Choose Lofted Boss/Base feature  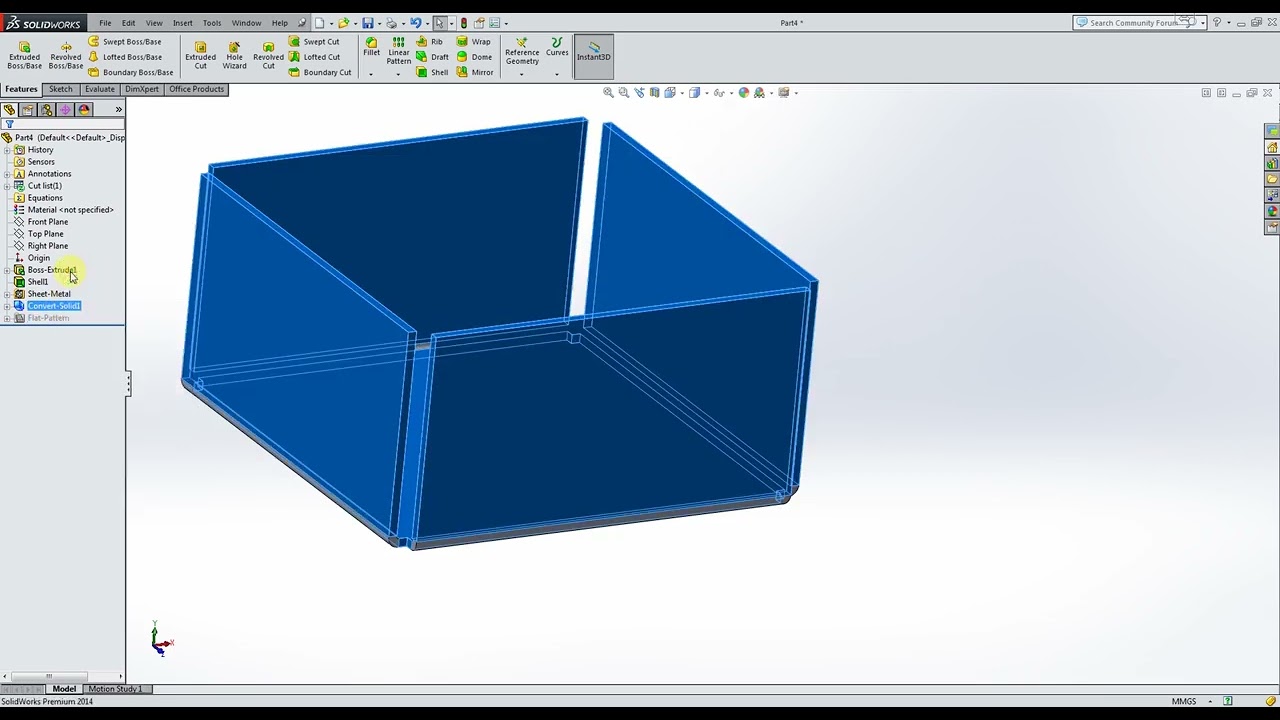click(x=124, y=57)
